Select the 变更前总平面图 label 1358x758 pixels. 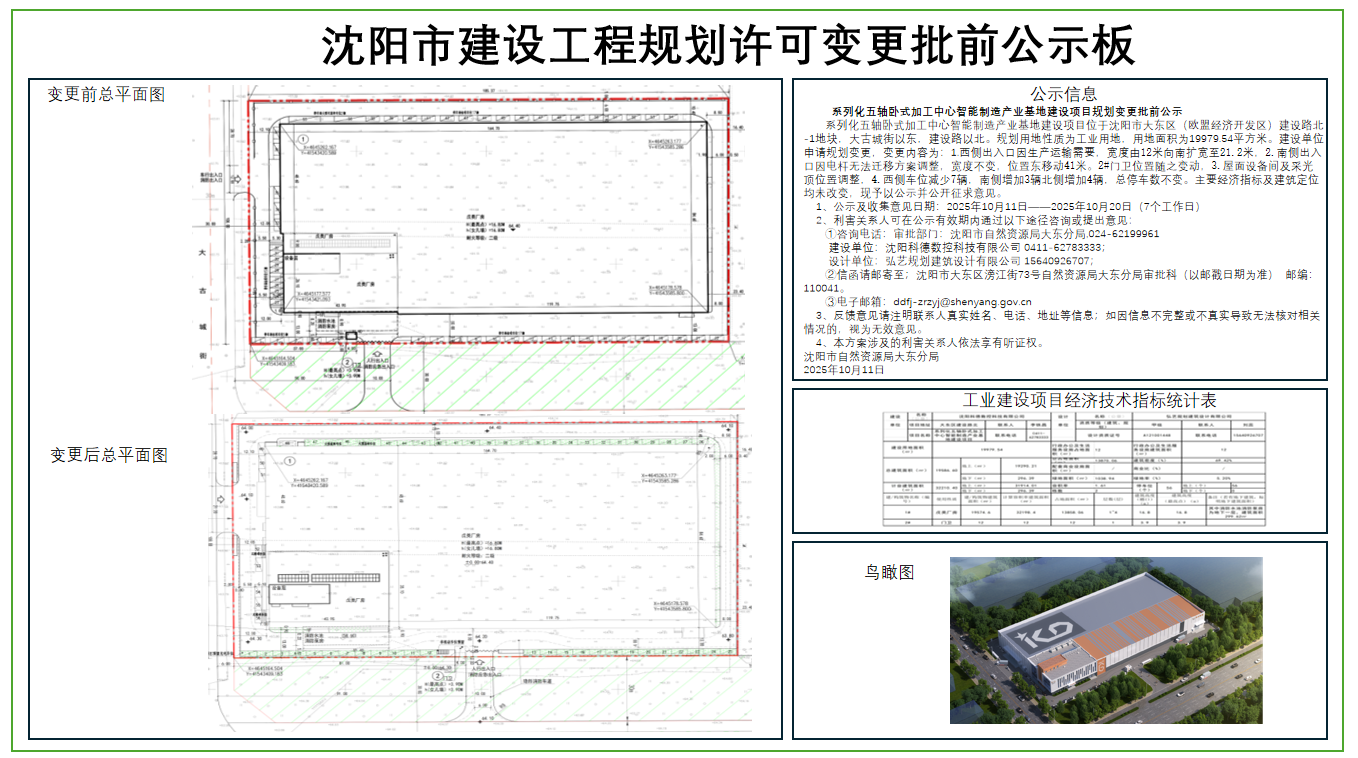tap(106, 95)
